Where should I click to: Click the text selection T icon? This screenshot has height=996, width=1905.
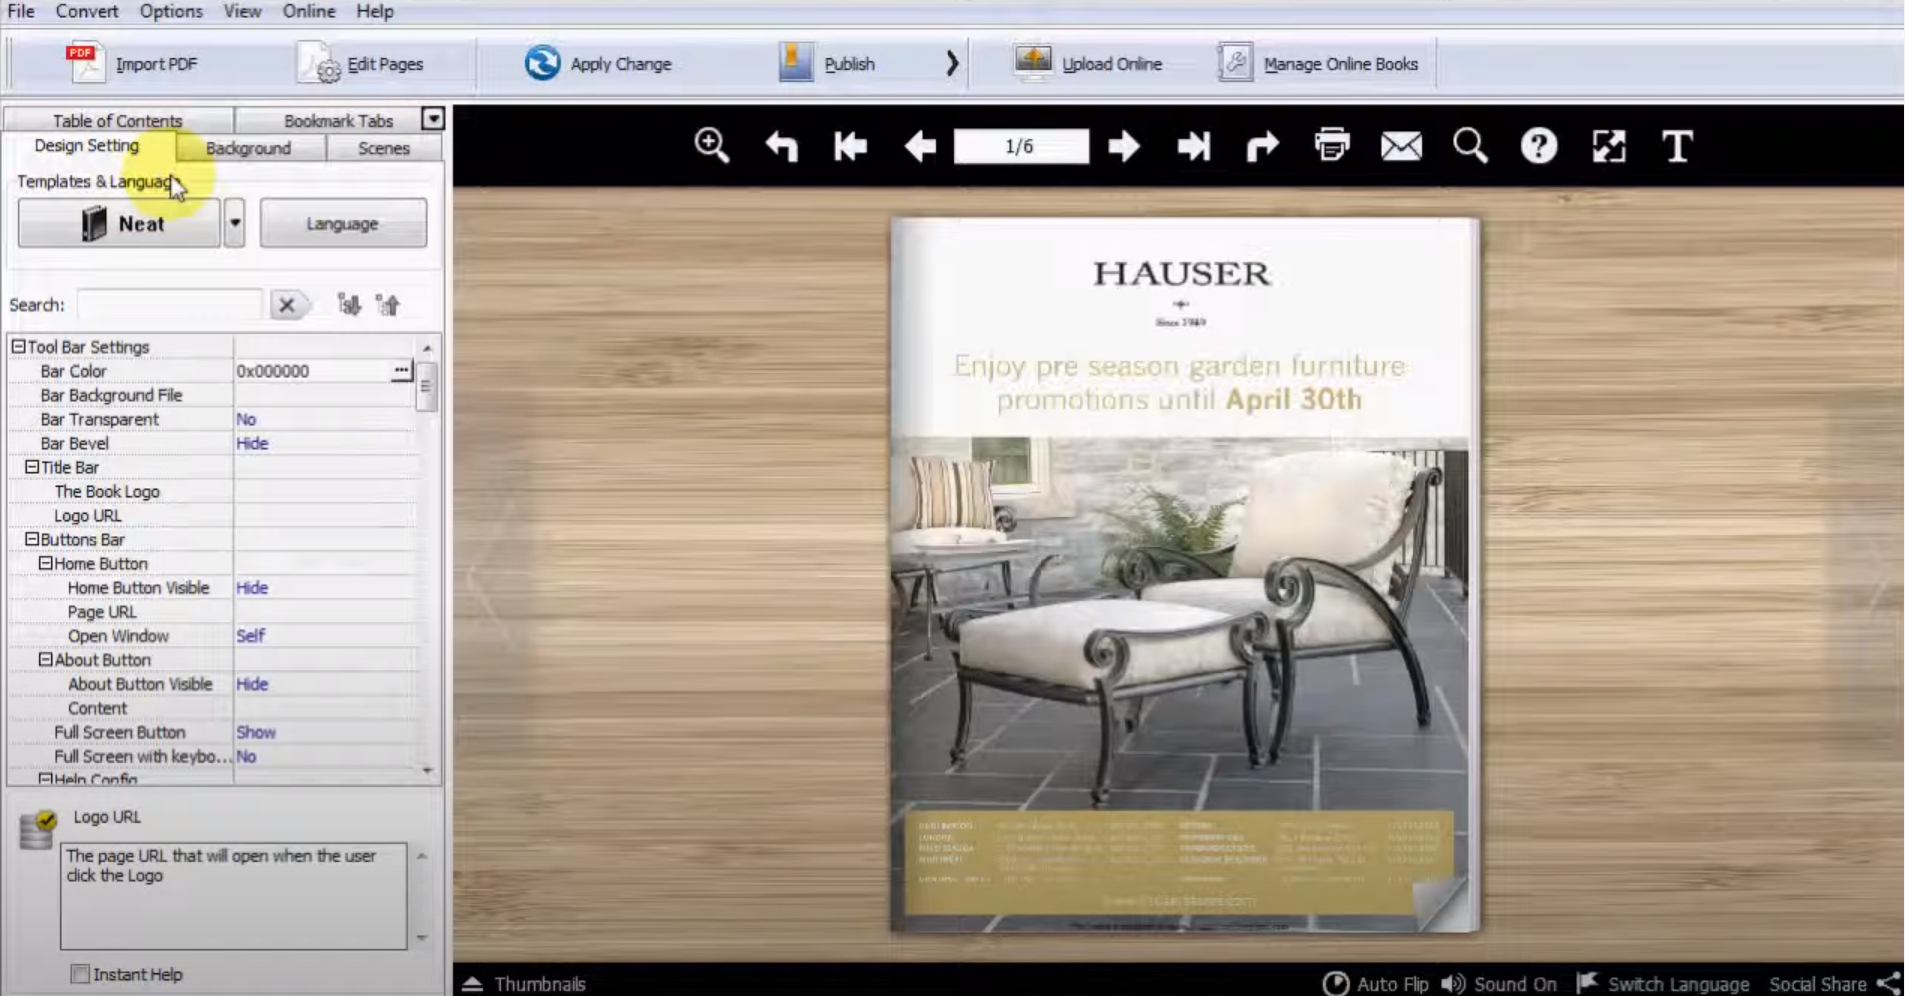tap(1677, 147)
